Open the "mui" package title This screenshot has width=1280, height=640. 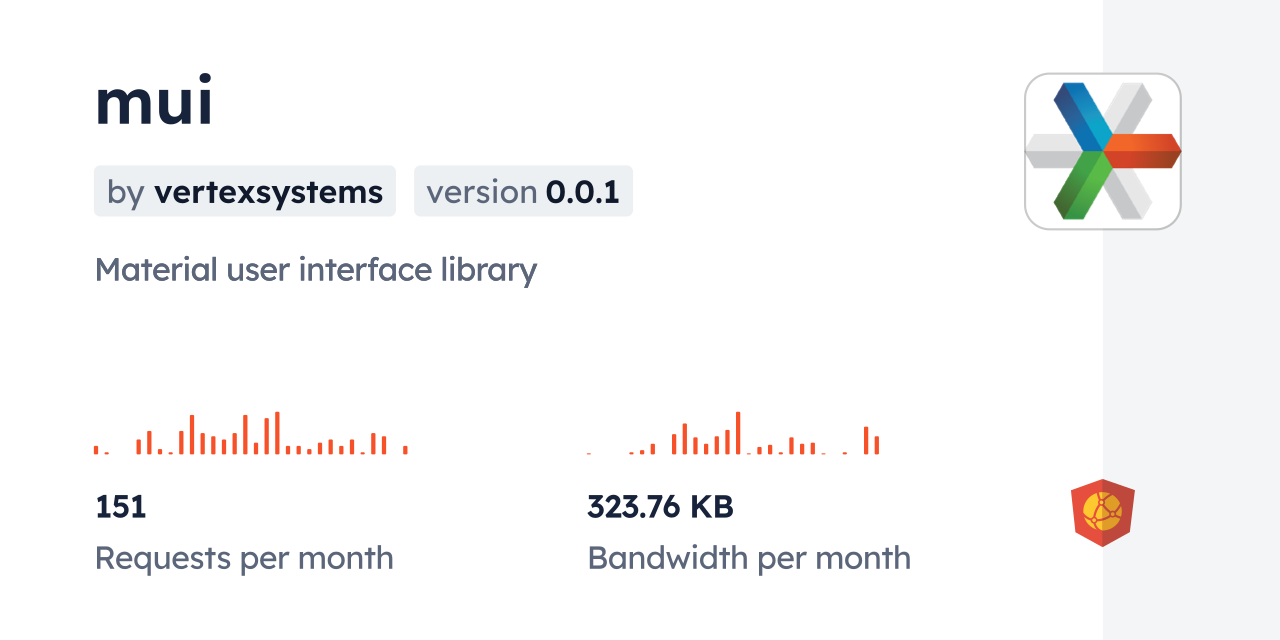tap(154, 102)
